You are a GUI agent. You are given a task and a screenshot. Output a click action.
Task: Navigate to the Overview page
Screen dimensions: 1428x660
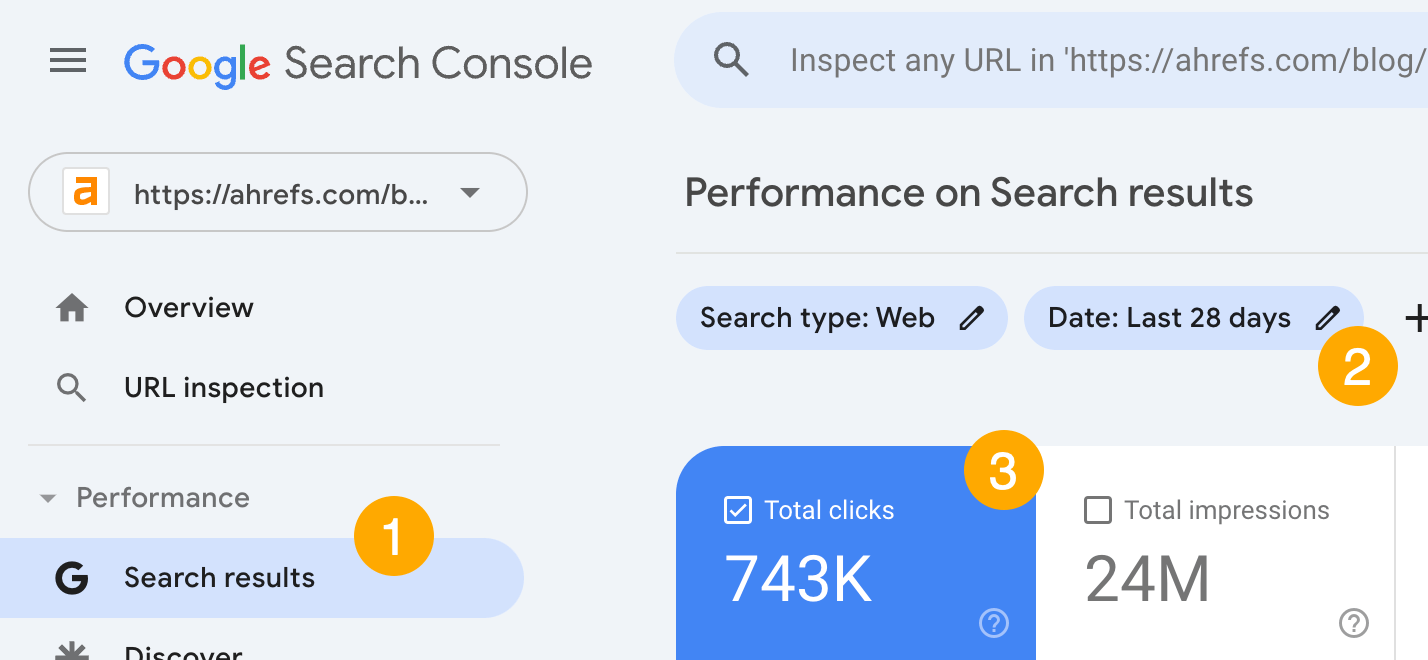(x=188, y=307)
